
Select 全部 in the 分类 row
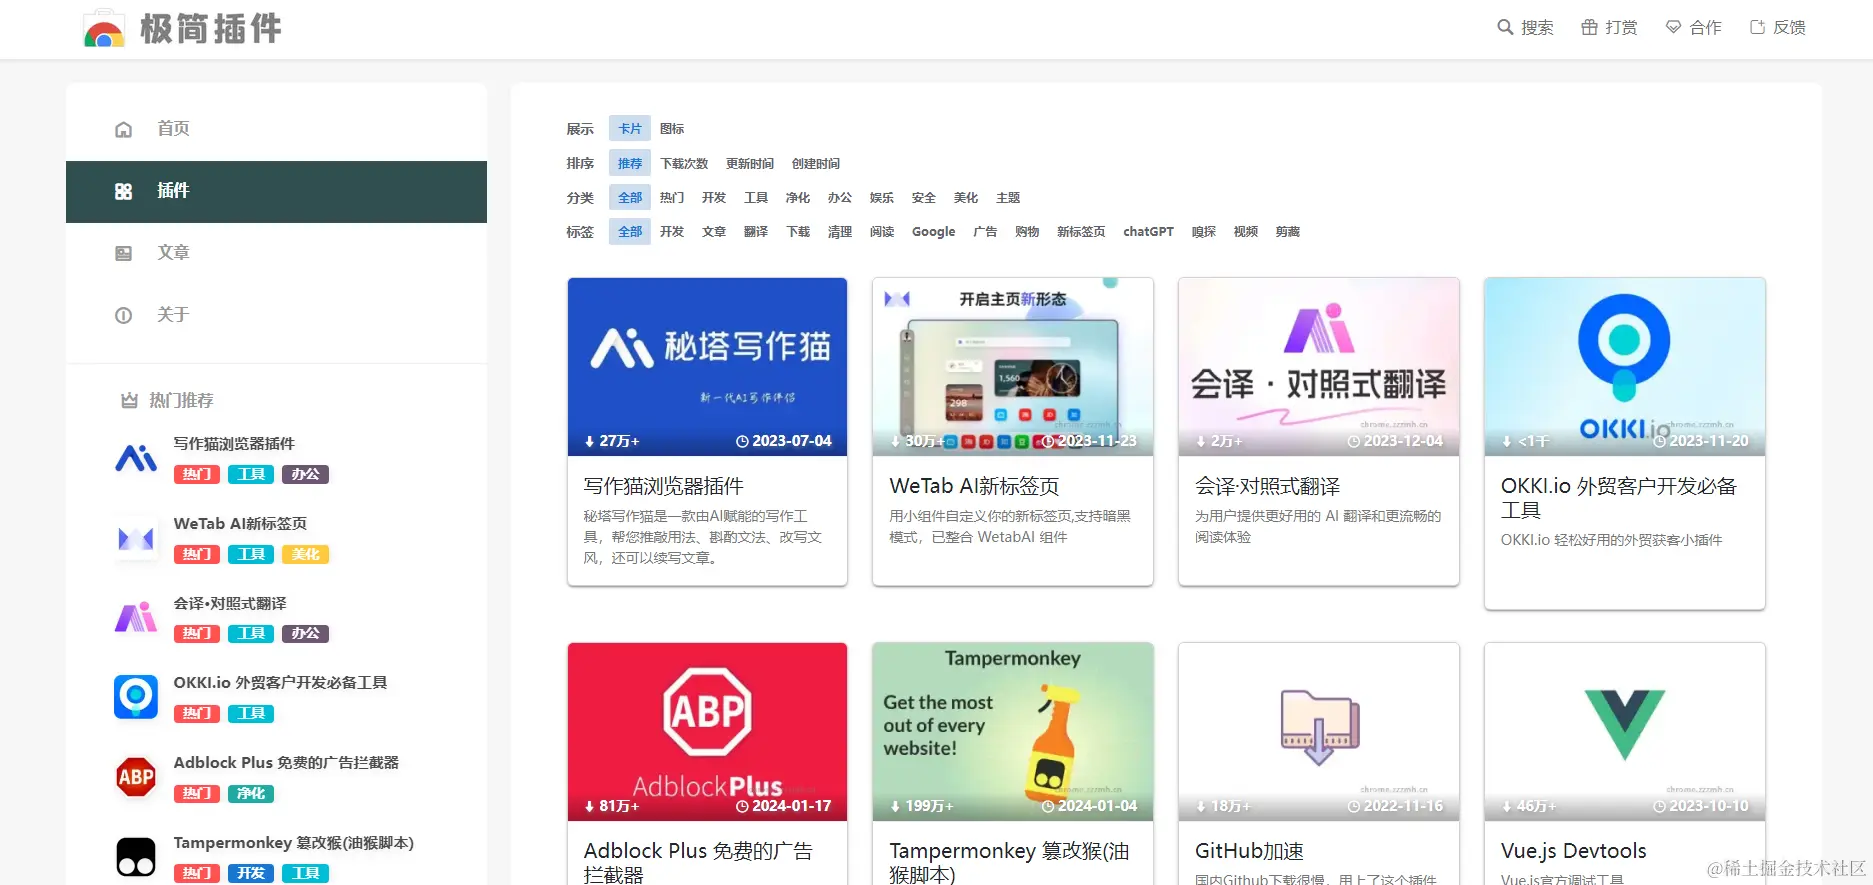(630, 197)
